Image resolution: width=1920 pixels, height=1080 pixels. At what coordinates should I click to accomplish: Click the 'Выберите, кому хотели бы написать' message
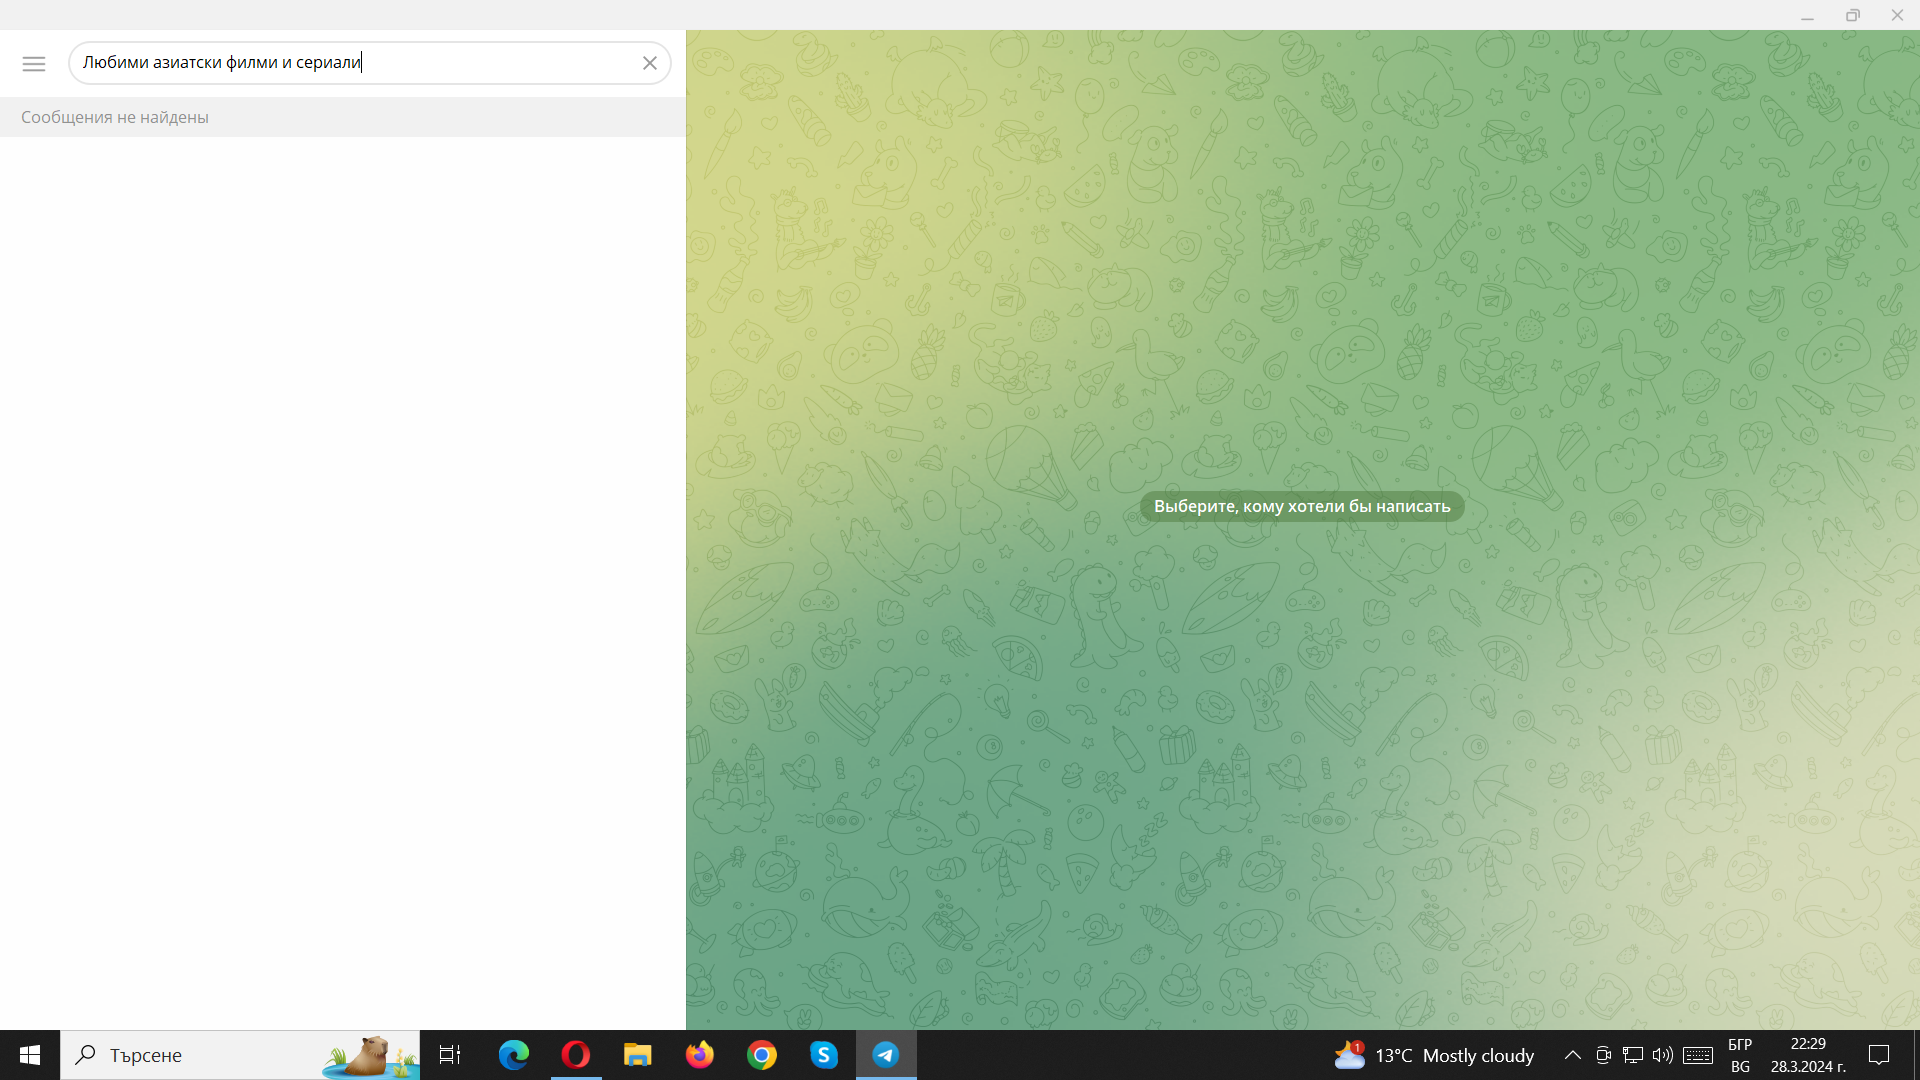(1302, 506)
